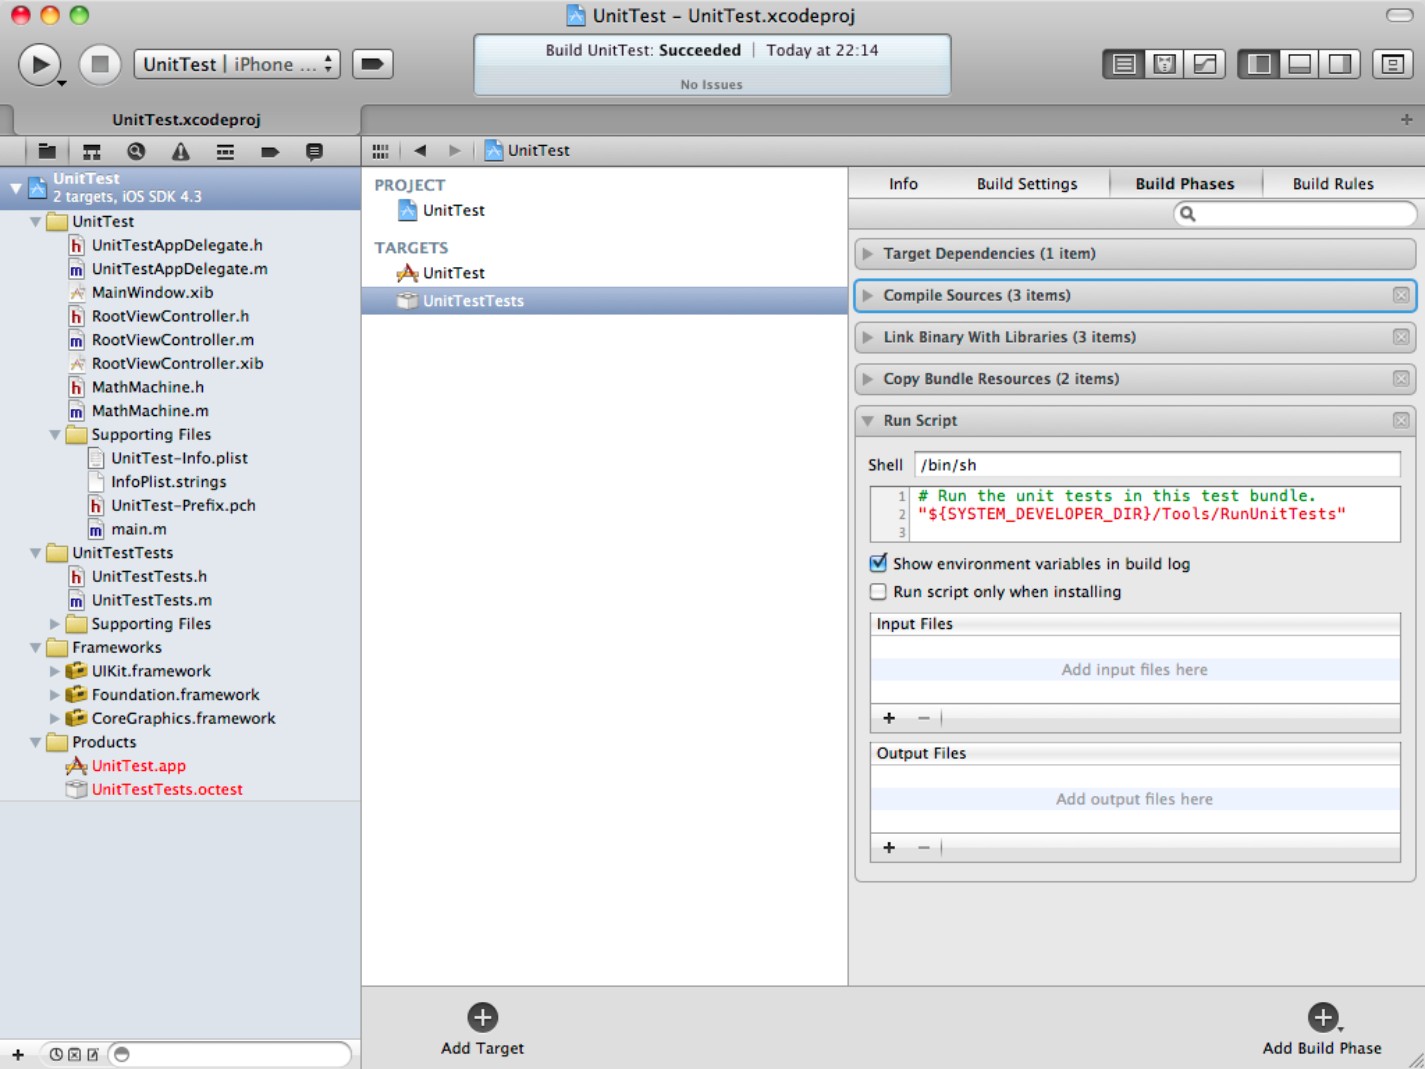The image size is (1425, 1069).
Task: Collapse the Products group
Action: tap(35, 742)
